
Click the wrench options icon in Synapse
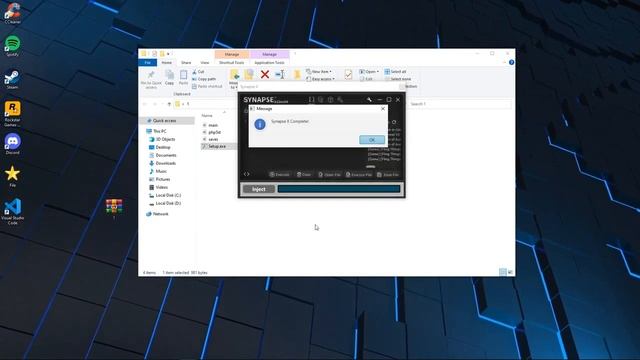(x=369, y=100)
